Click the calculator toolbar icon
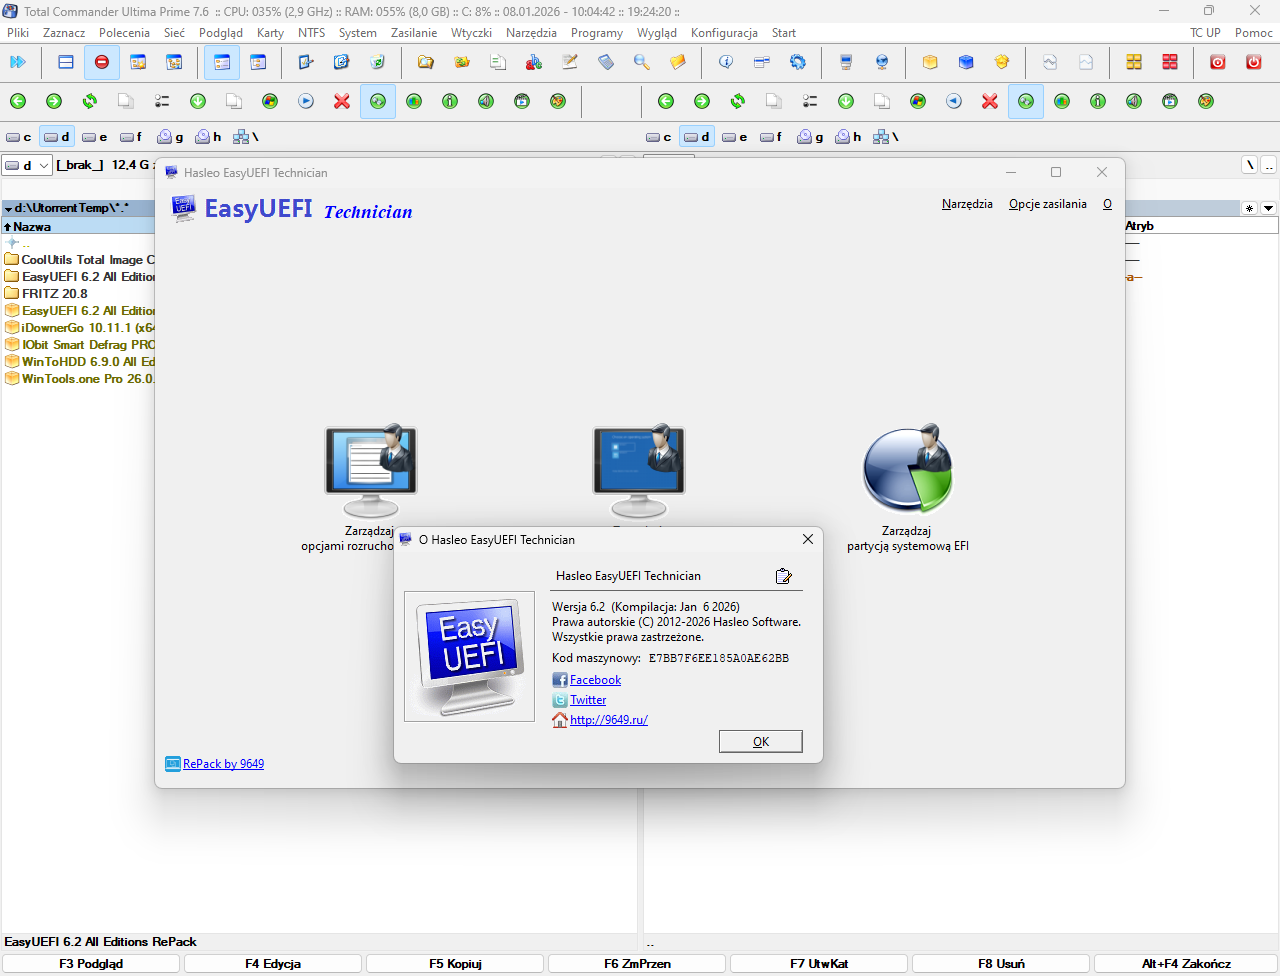This screenshot has width=1280, height=976. point(606,62)
